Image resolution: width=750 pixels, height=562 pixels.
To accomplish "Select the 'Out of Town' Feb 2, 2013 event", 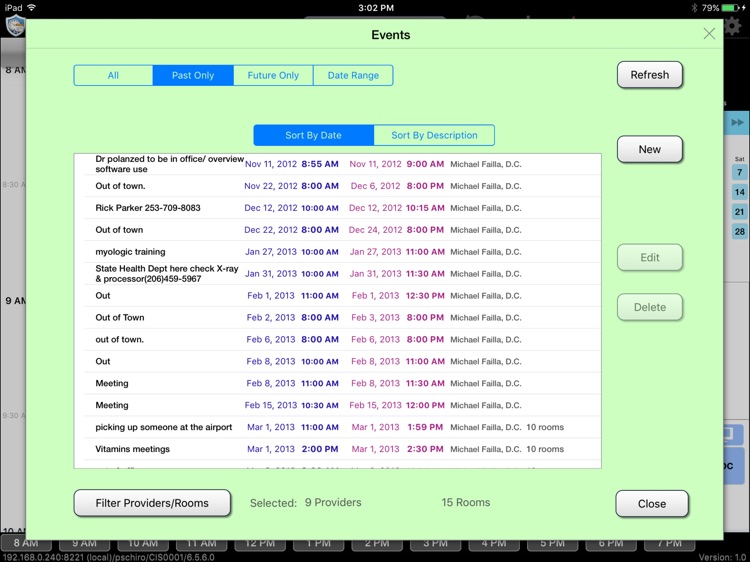I will (x=338, y=318).
